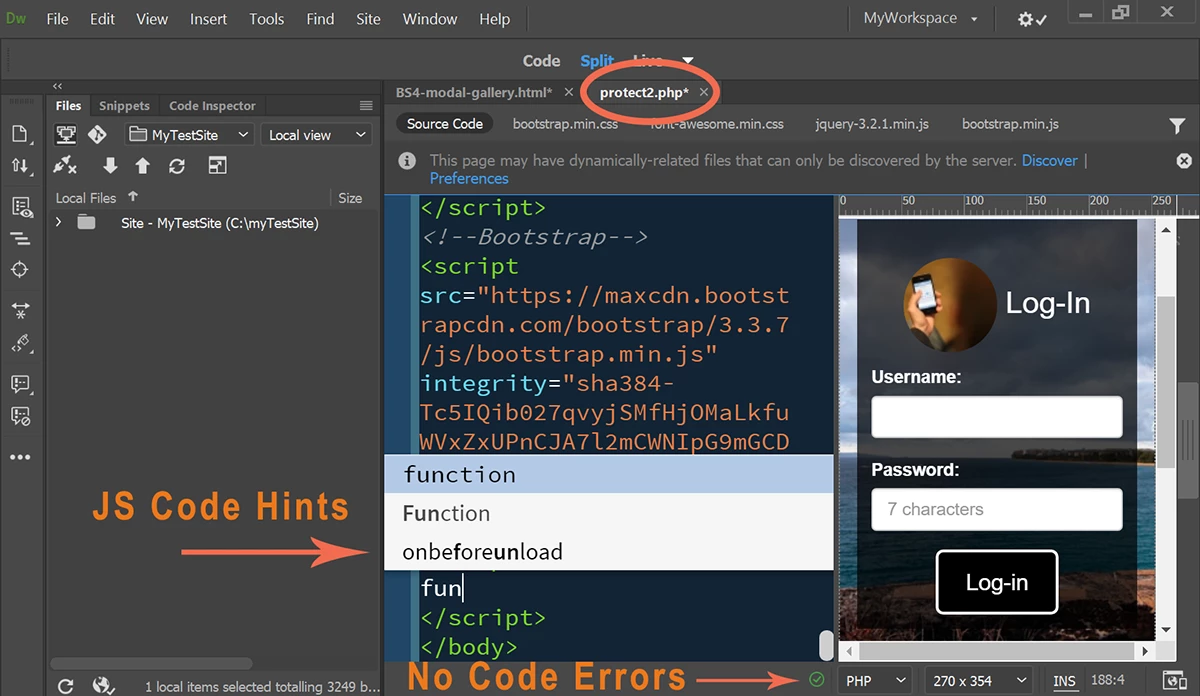Click the Username input field in preview
This screenshot has height=696, width=1200.
997,417
